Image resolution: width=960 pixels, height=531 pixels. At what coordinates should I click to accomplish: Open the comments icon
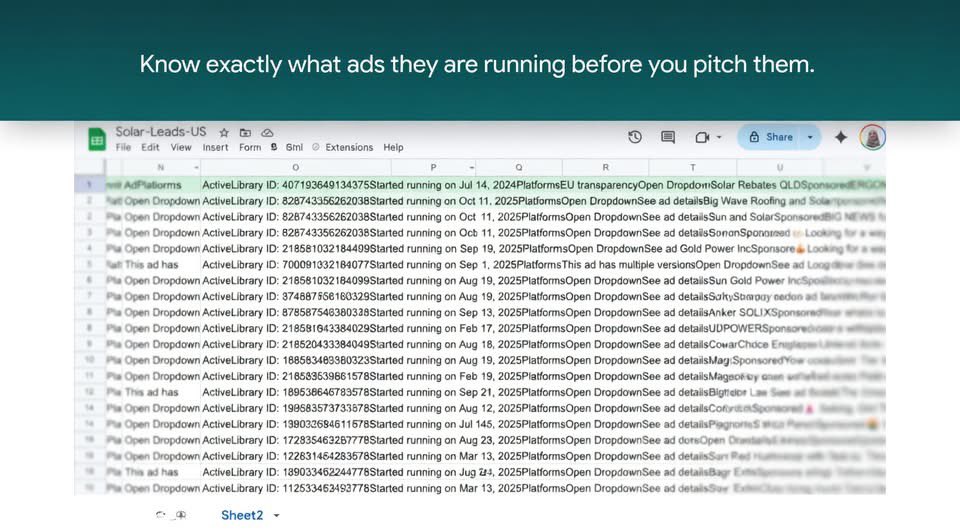coord(668,137)
